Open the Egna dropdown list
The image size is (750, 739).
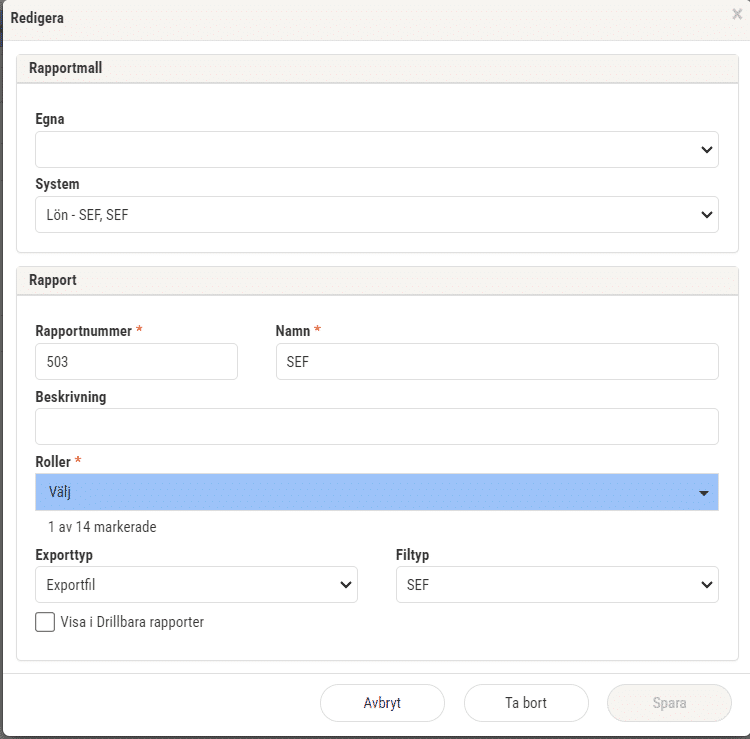coord(376,149)
